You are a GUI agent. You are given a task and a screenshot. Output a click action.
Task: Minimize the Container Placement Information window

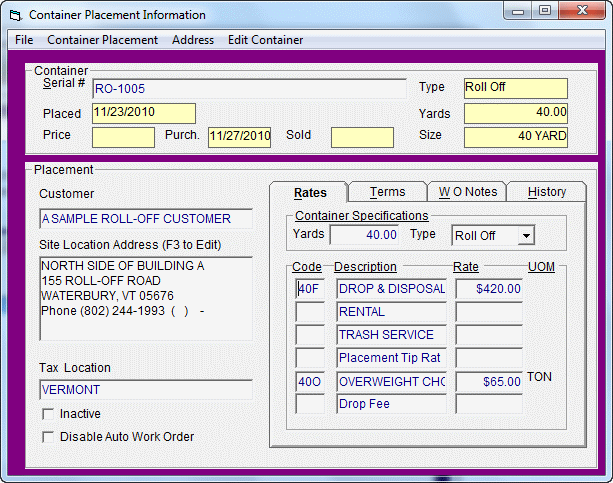518,11
